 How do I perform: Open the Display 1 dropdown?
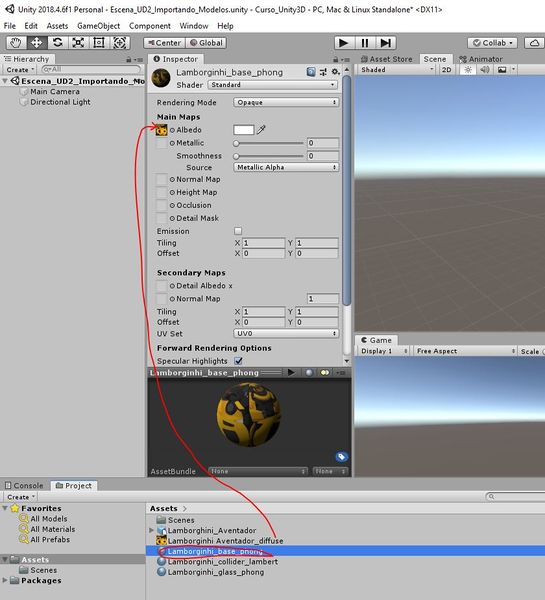384,351
